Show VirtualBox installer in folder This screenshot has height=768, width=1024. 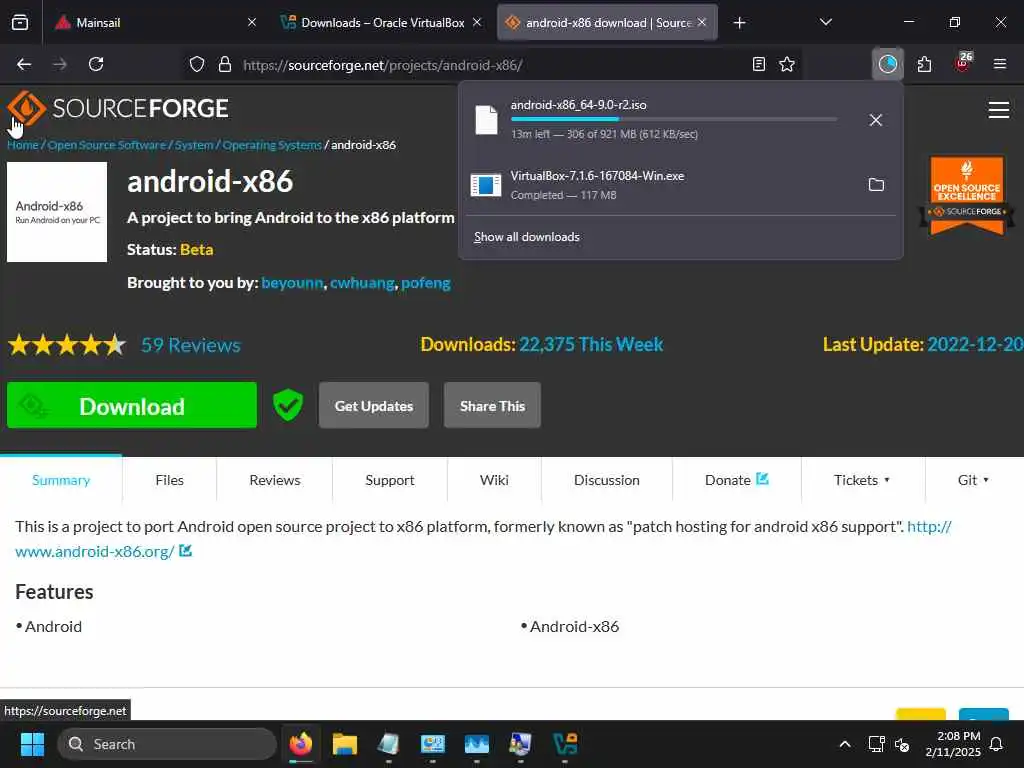(x=876, y=185)
